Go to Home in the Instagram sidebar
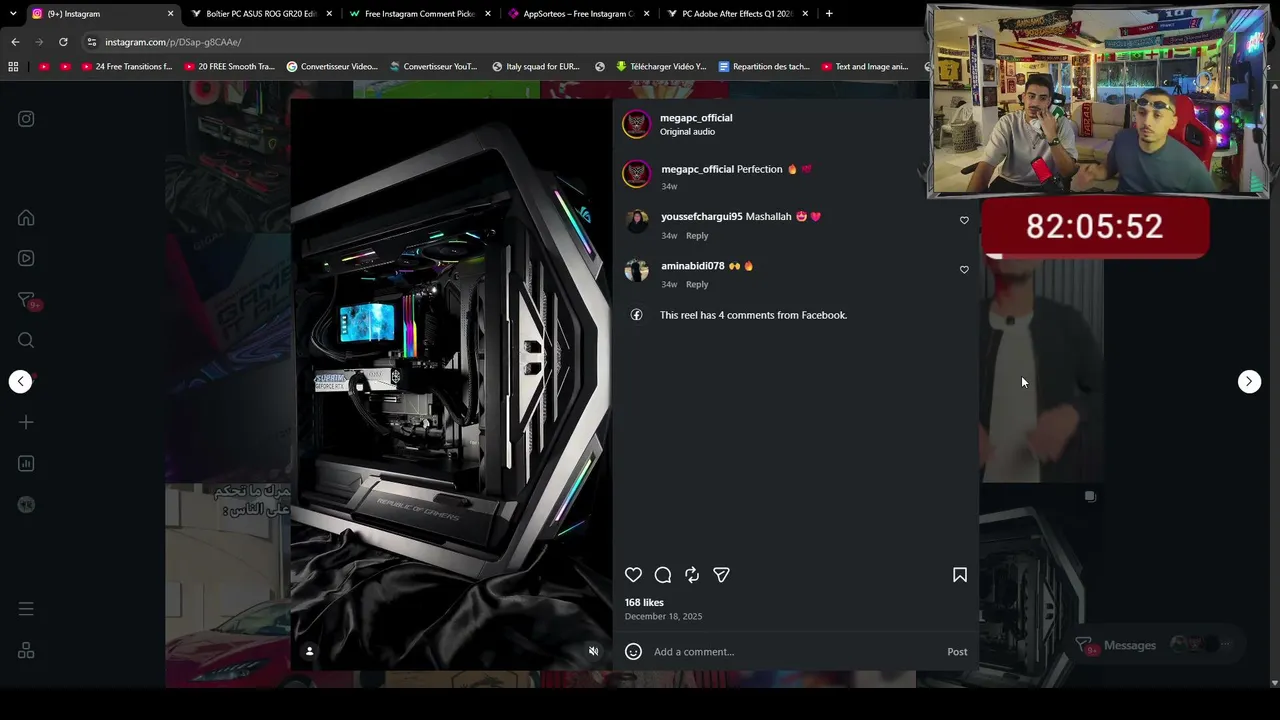 point(26,218)
